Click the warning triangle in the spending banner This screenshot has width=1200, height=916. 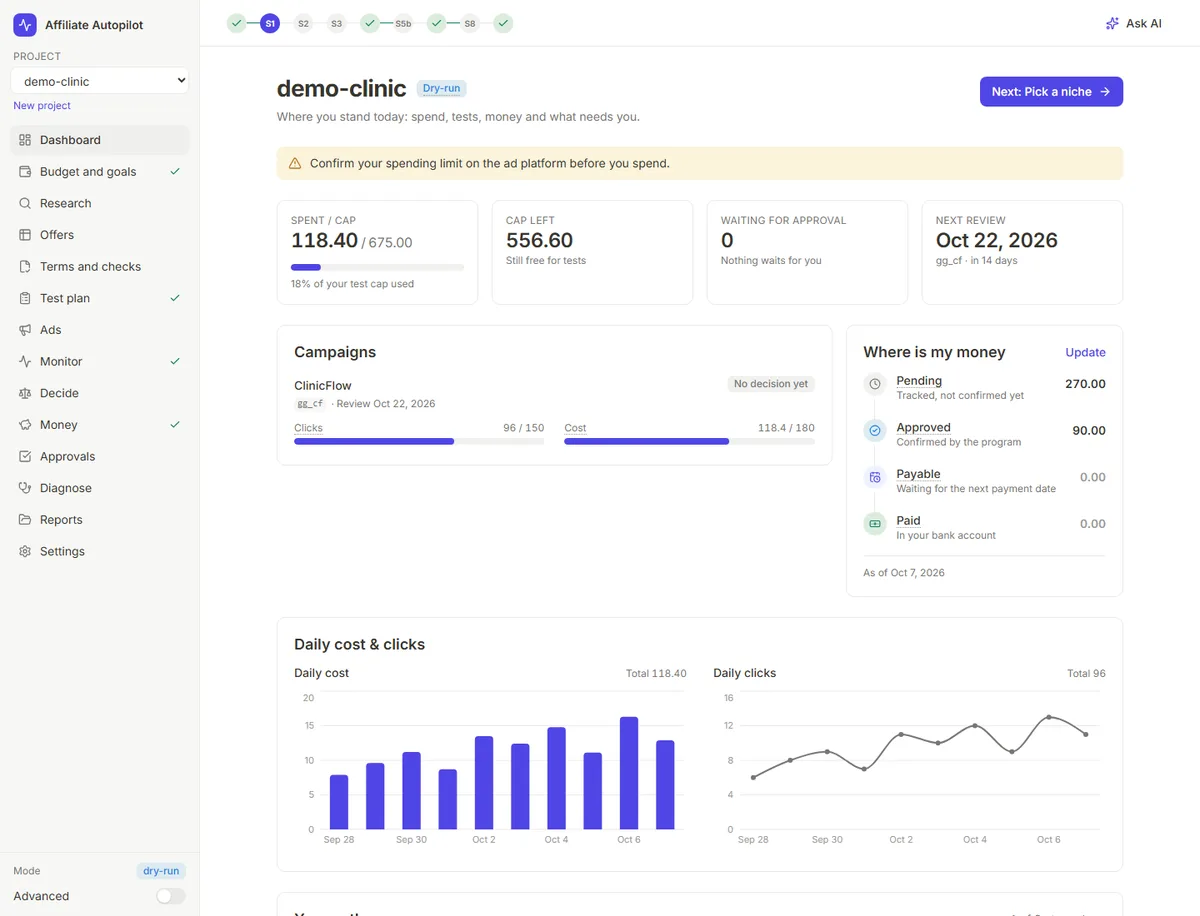(x=295, y=163)
